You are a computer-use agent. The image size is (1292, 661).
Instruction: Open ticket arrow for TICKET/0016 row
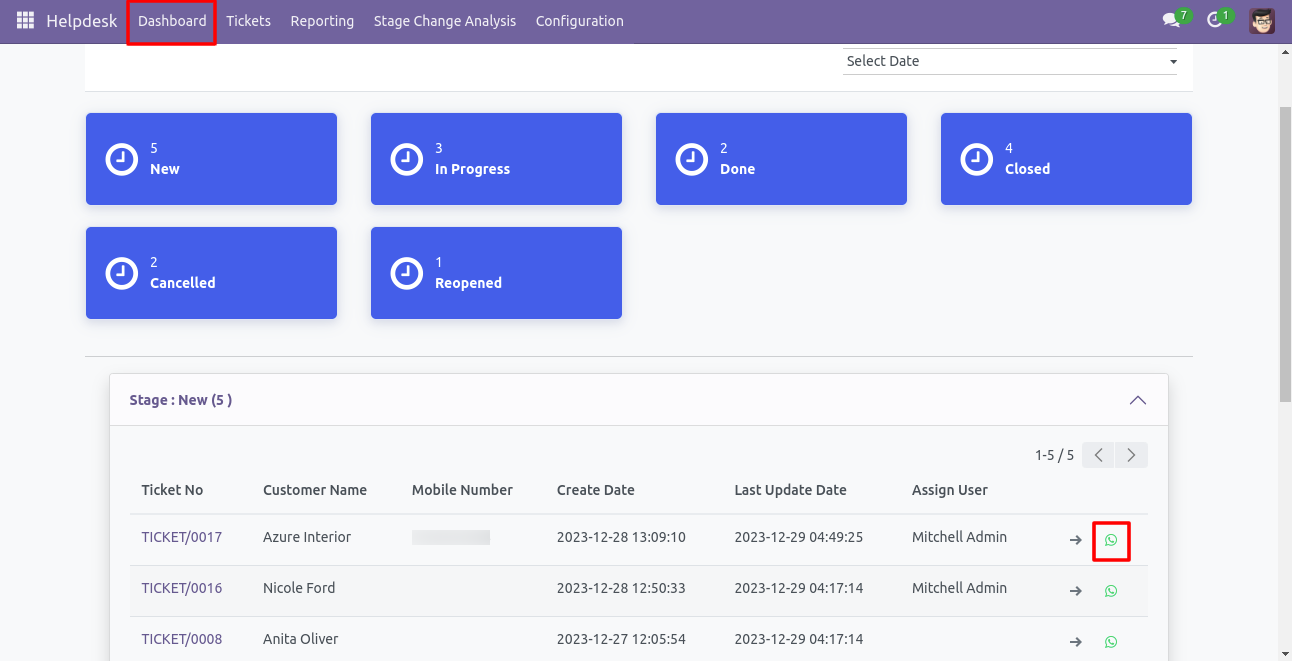[x=1076, y=591]
